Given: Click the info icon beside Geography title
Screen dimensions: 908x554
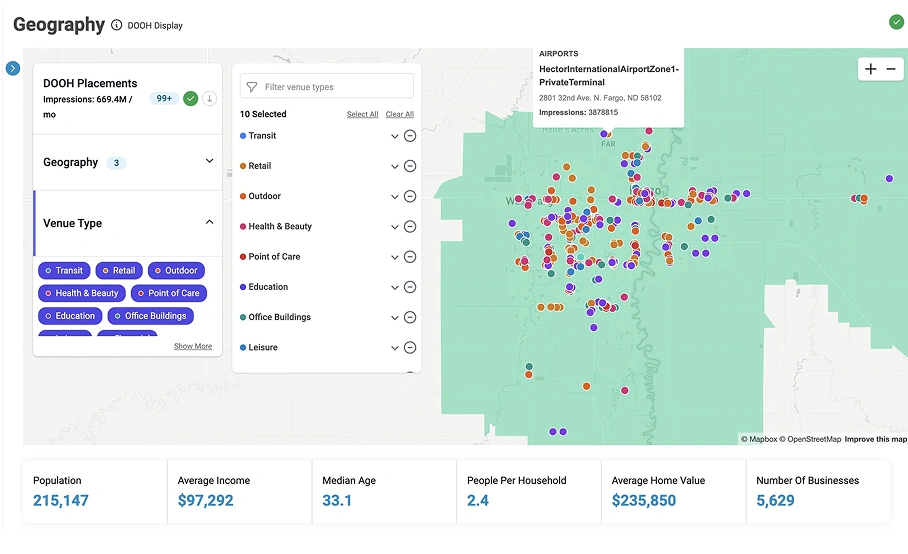Looking at the screenshot, I should coord(117,25).
